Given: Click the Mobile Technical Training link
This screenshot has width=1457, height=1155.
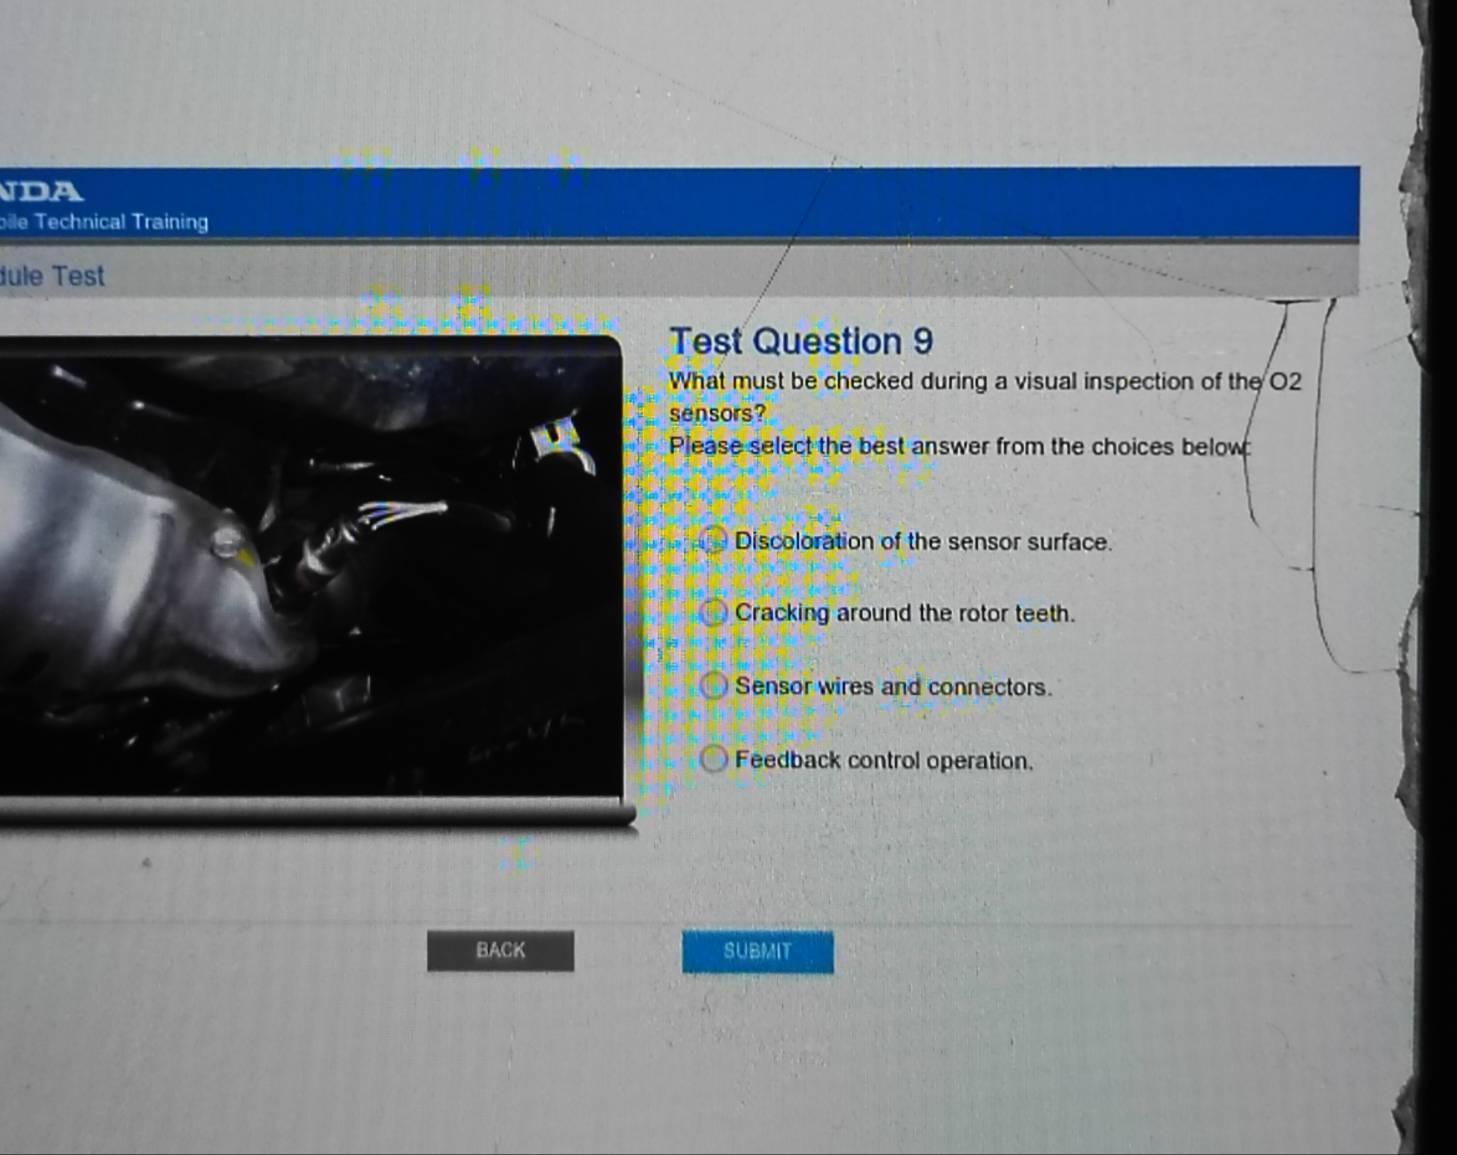Looking at the screenshot, I should tap(103, 222).
